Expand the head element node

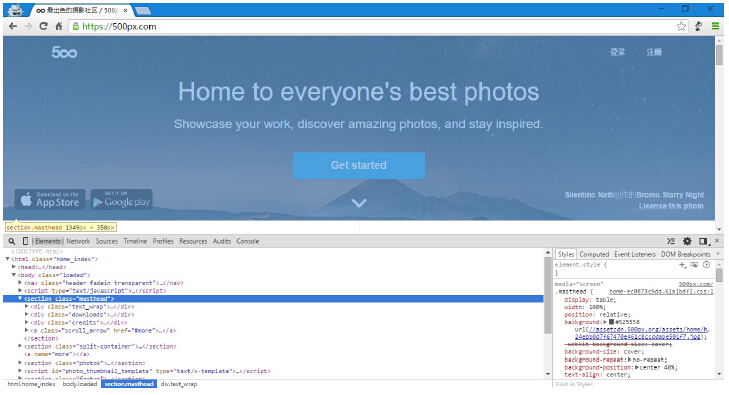14,267
